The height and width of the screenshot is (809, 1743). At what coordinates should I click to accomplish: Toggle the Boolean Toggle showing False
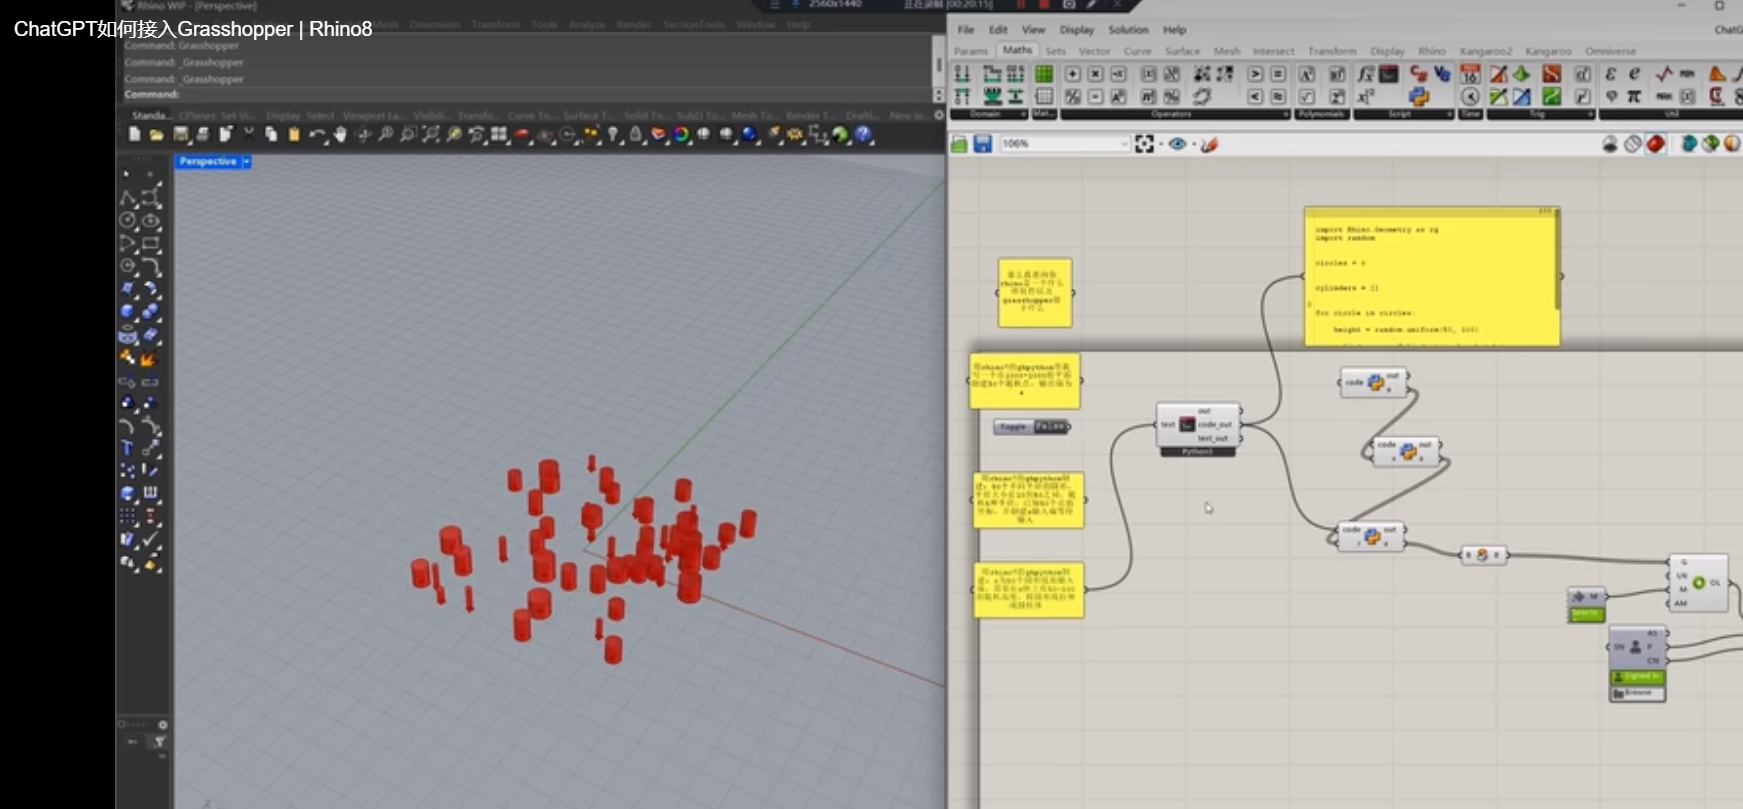tap(1031, 427)
